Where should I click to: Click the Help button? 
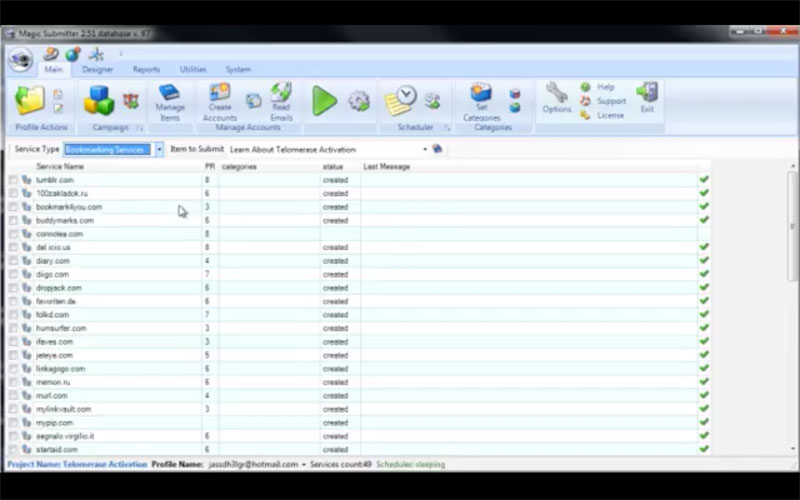point(597,87)
